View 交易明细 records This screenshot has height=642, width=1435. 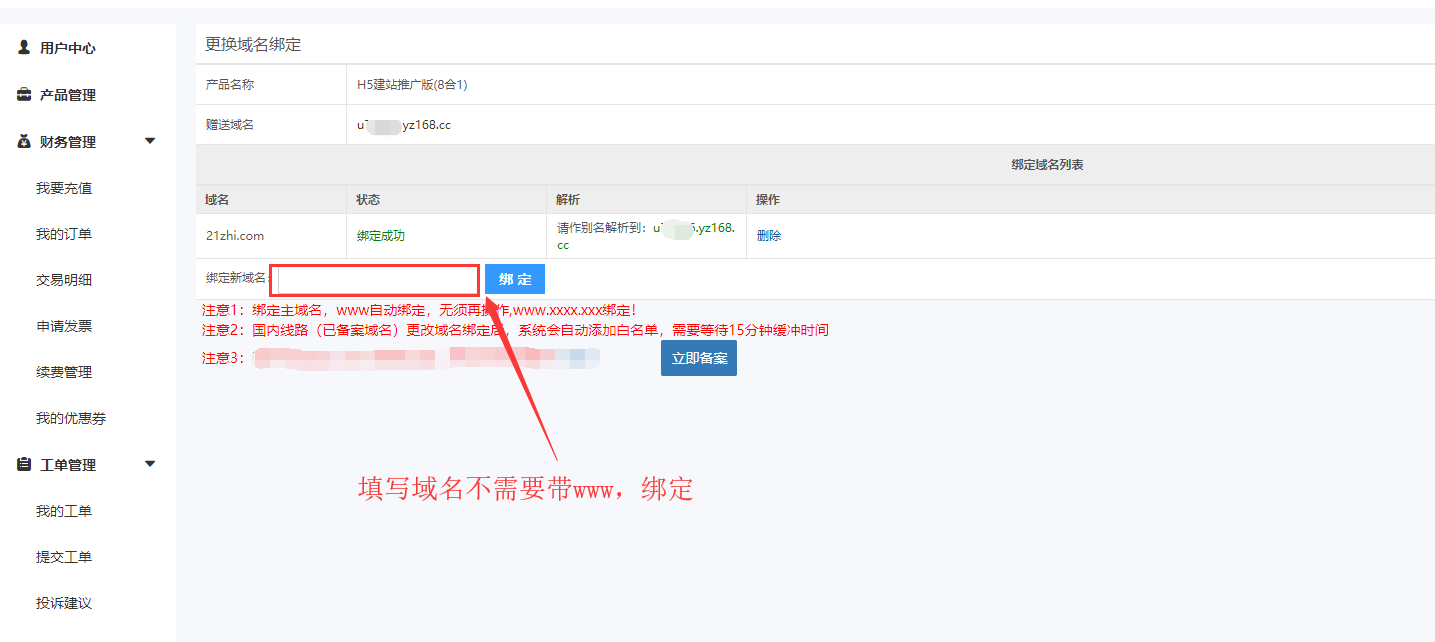(64, 280)
